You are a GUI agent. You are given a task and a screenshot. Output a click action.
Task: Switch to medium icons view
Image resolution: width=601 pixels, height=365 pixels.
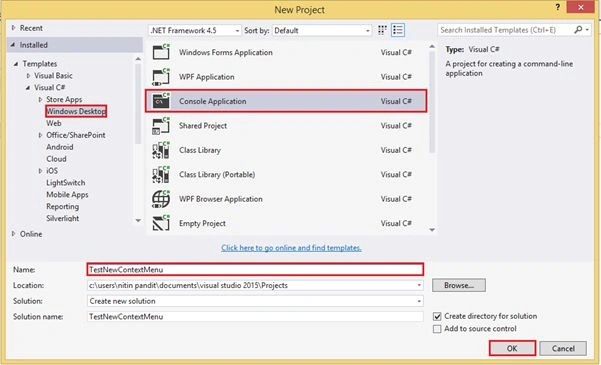click(x=382, y=30)
